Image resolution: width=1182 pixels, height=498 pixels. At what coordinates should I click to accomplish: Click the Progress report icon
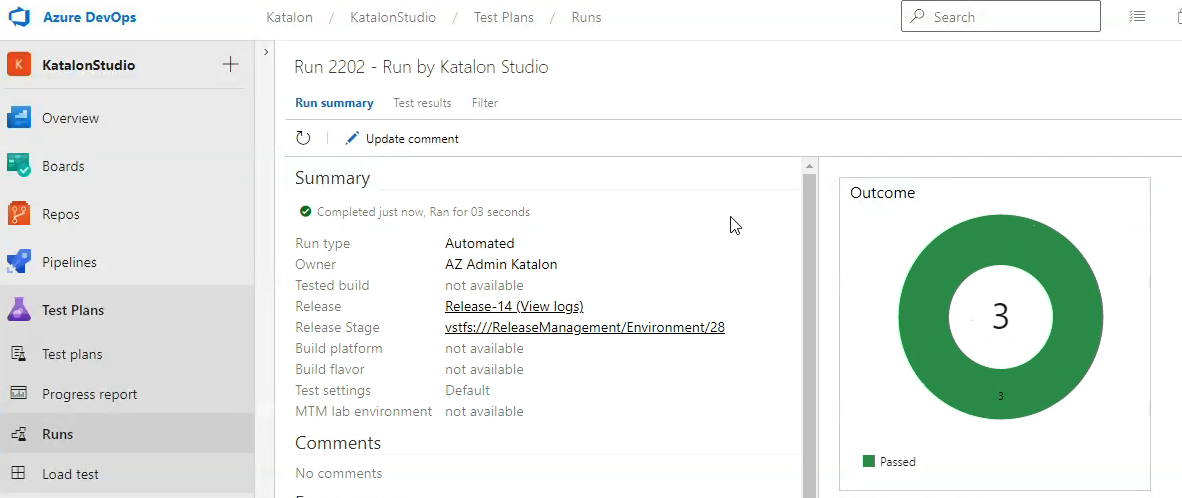[19, 394]
